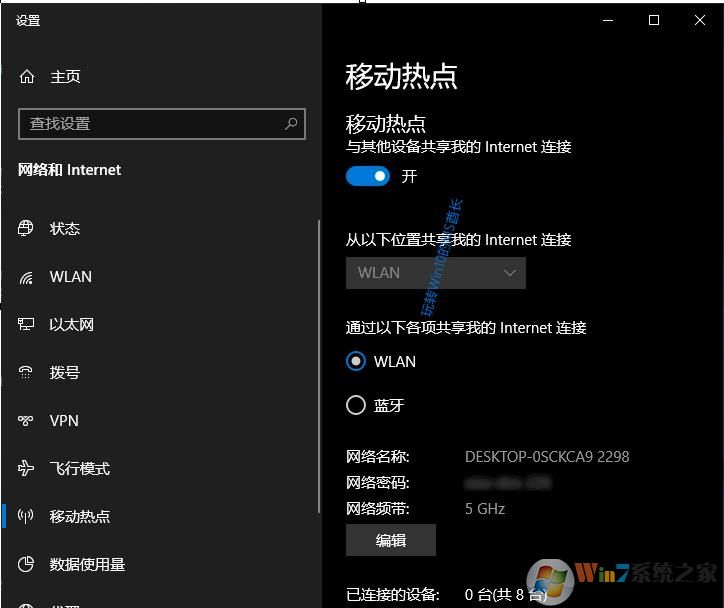Click the 编辑 button
This screenshot has height=608, width=724.
[x=391, y=540]
